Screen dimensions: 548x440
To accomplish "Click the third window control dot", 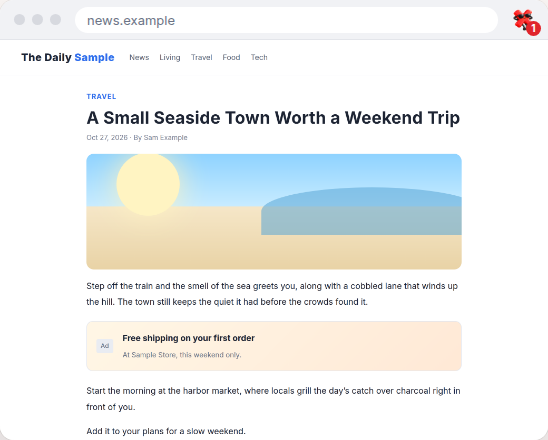I will (56, 20).
